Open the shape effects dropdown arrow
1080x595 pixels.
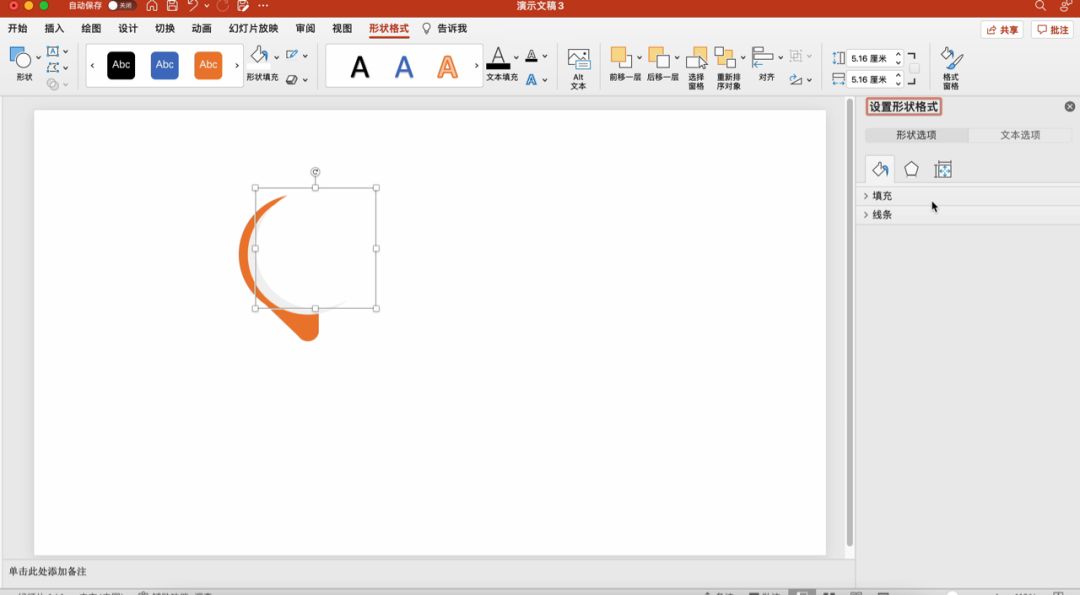305,80
